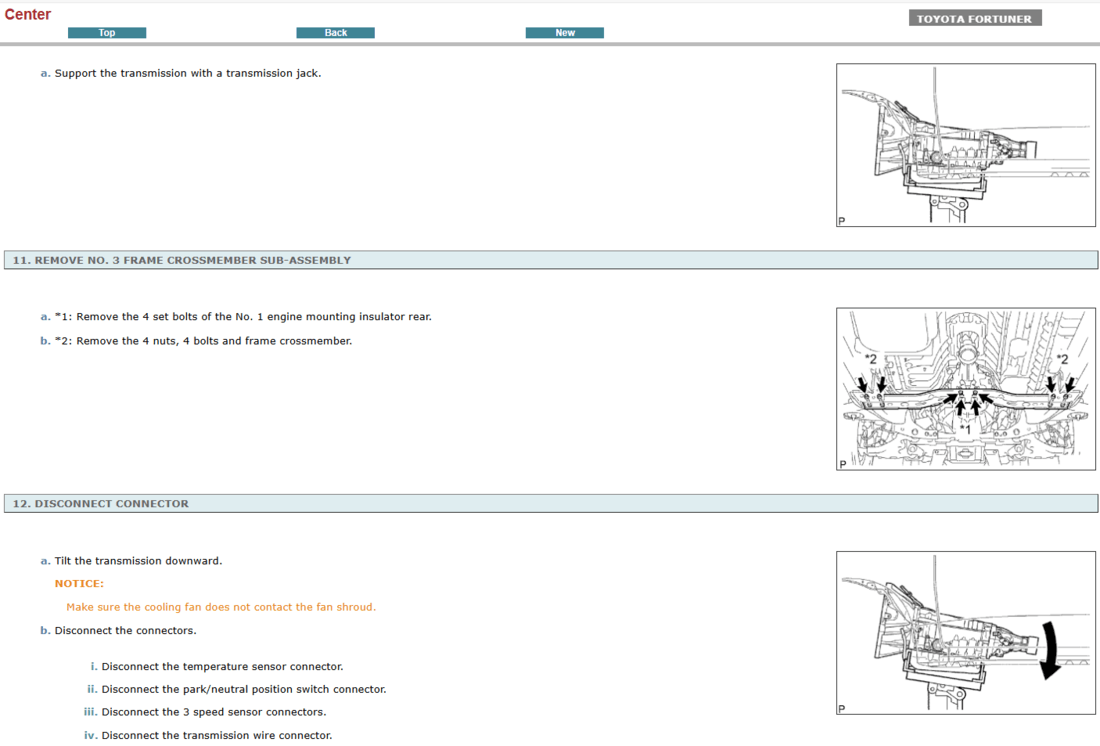Click the New button
The image size is (1100, 746).
564,33
